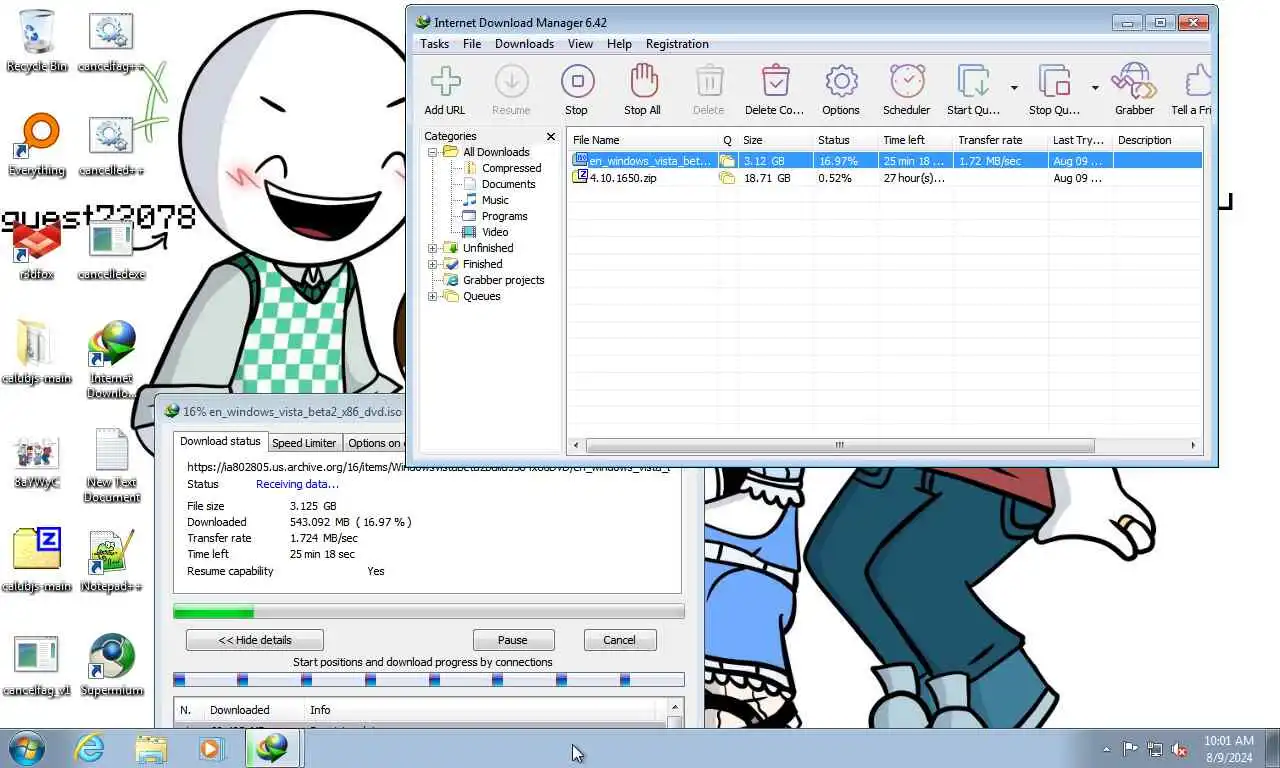Sort by the File Name column header
Viewport: 1280px width, 768px height.
(x=642, y=140)
